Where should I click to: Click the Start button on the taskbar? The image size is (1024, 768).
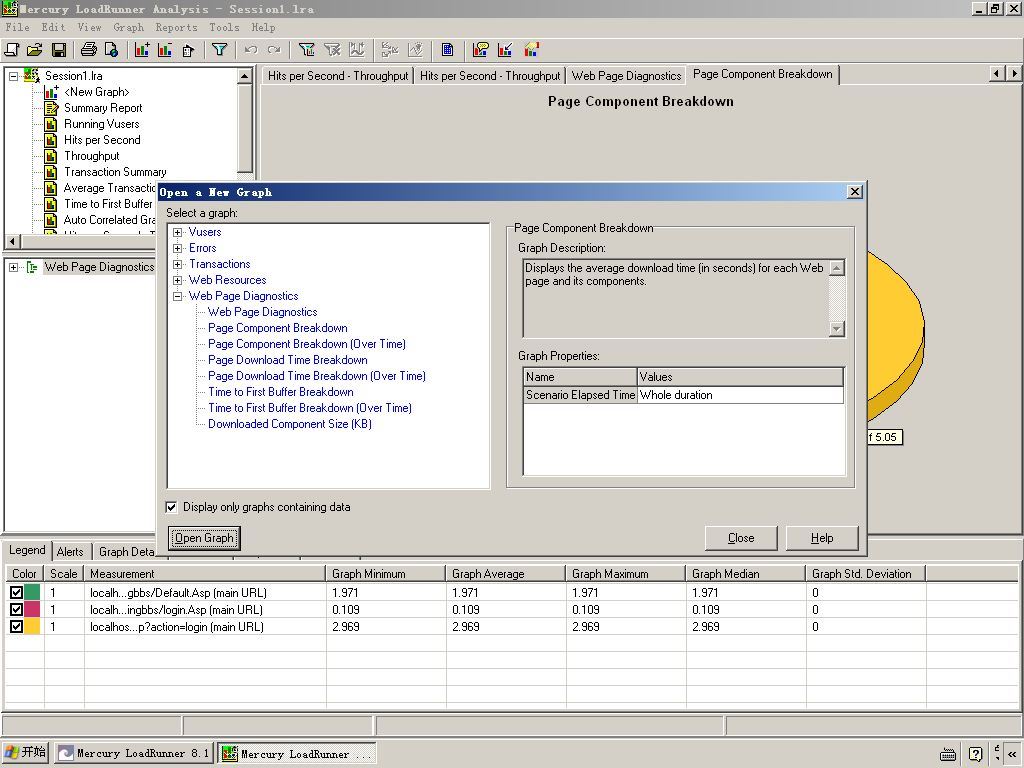click(25, 752)
